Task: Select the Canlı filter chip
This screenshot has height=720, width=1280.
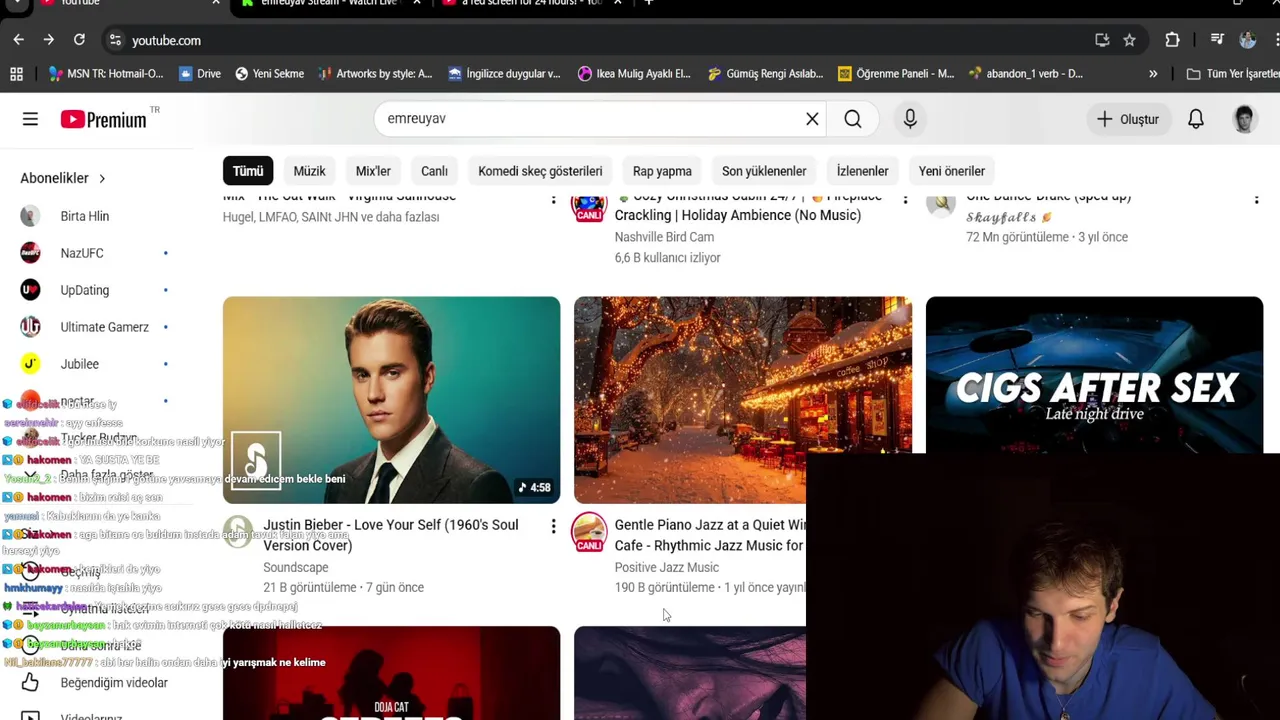Action: (434, 171)
